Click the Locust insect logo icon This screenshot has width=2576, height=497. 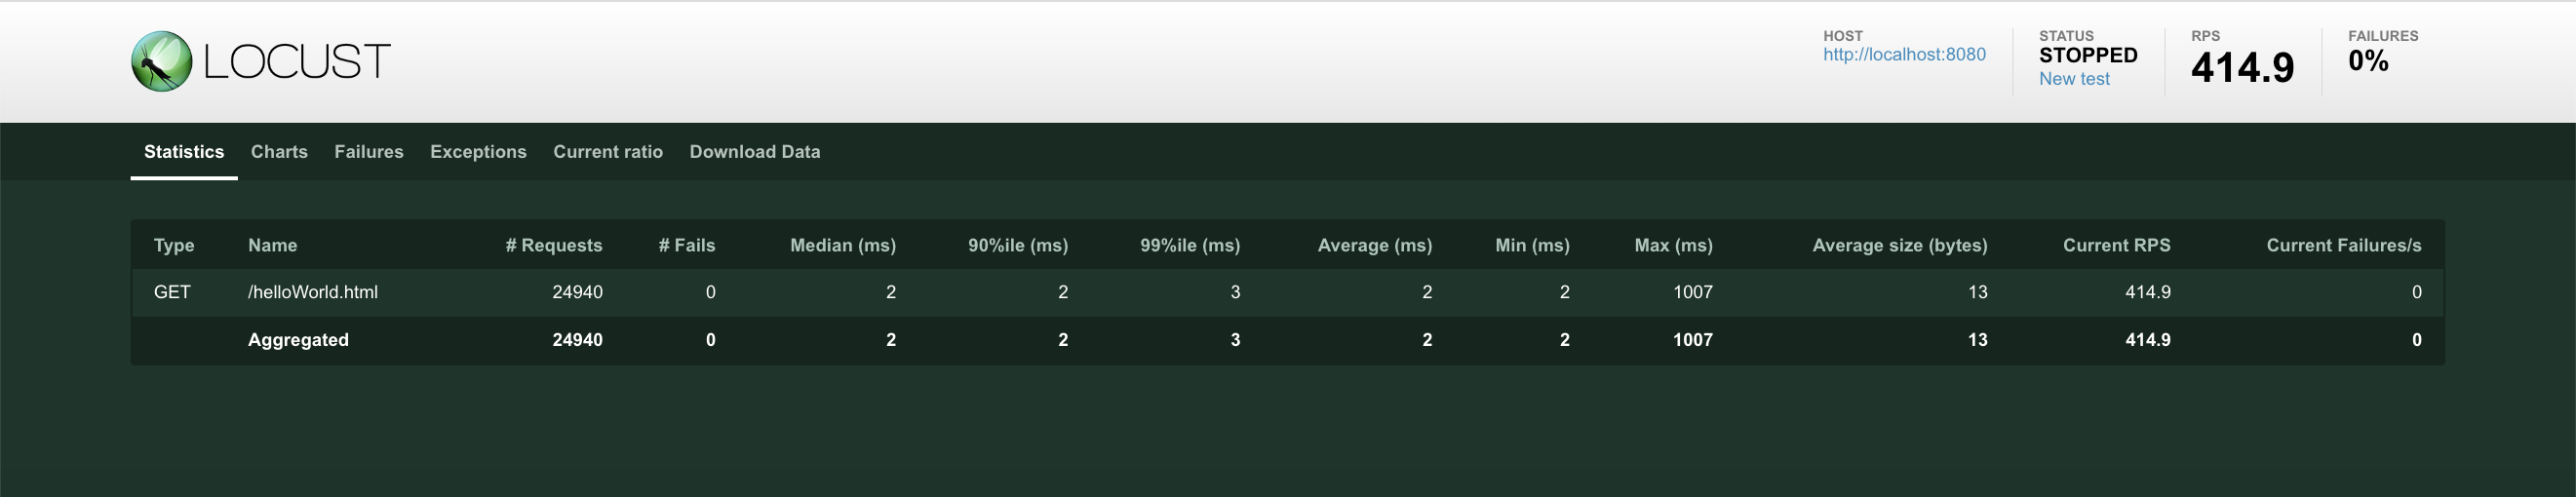click(x=161, y=62)
